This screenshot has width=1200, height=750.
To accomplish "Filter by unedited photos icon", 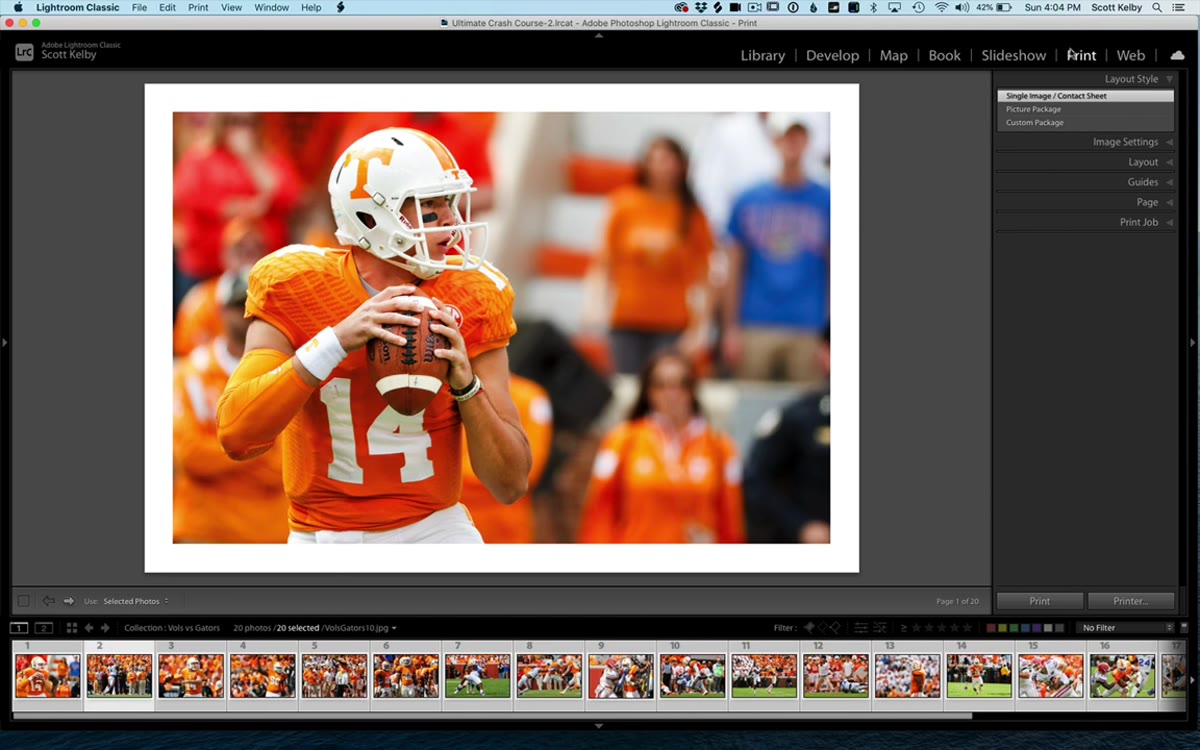I will click(x=880, y=628).
